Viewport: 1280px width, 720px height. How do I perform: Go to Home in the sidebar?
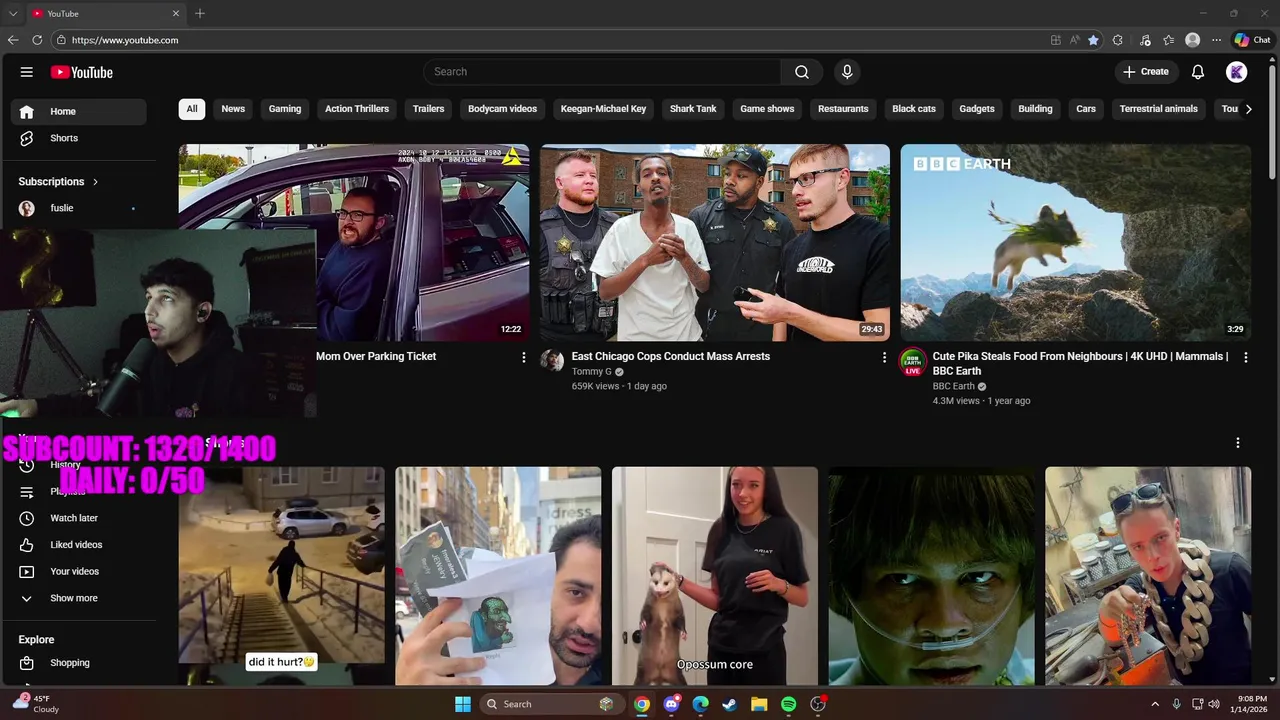[x=79, y=111]
